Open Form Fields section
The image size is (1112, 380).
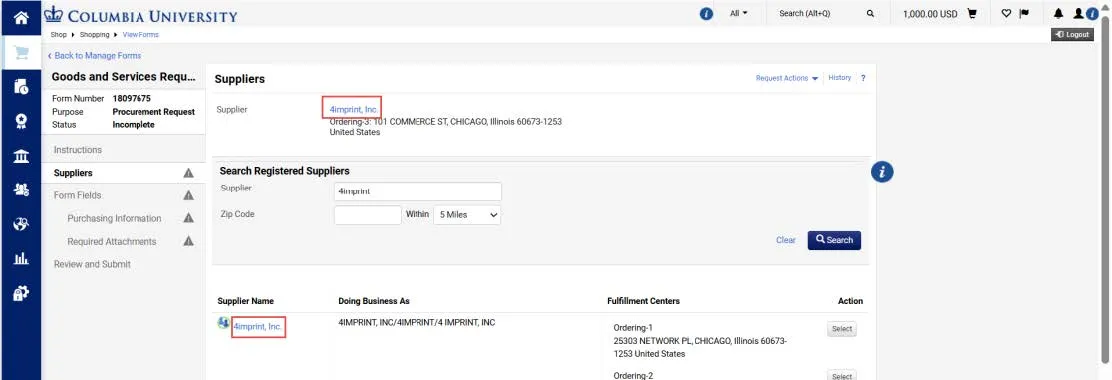pos(77,195)
